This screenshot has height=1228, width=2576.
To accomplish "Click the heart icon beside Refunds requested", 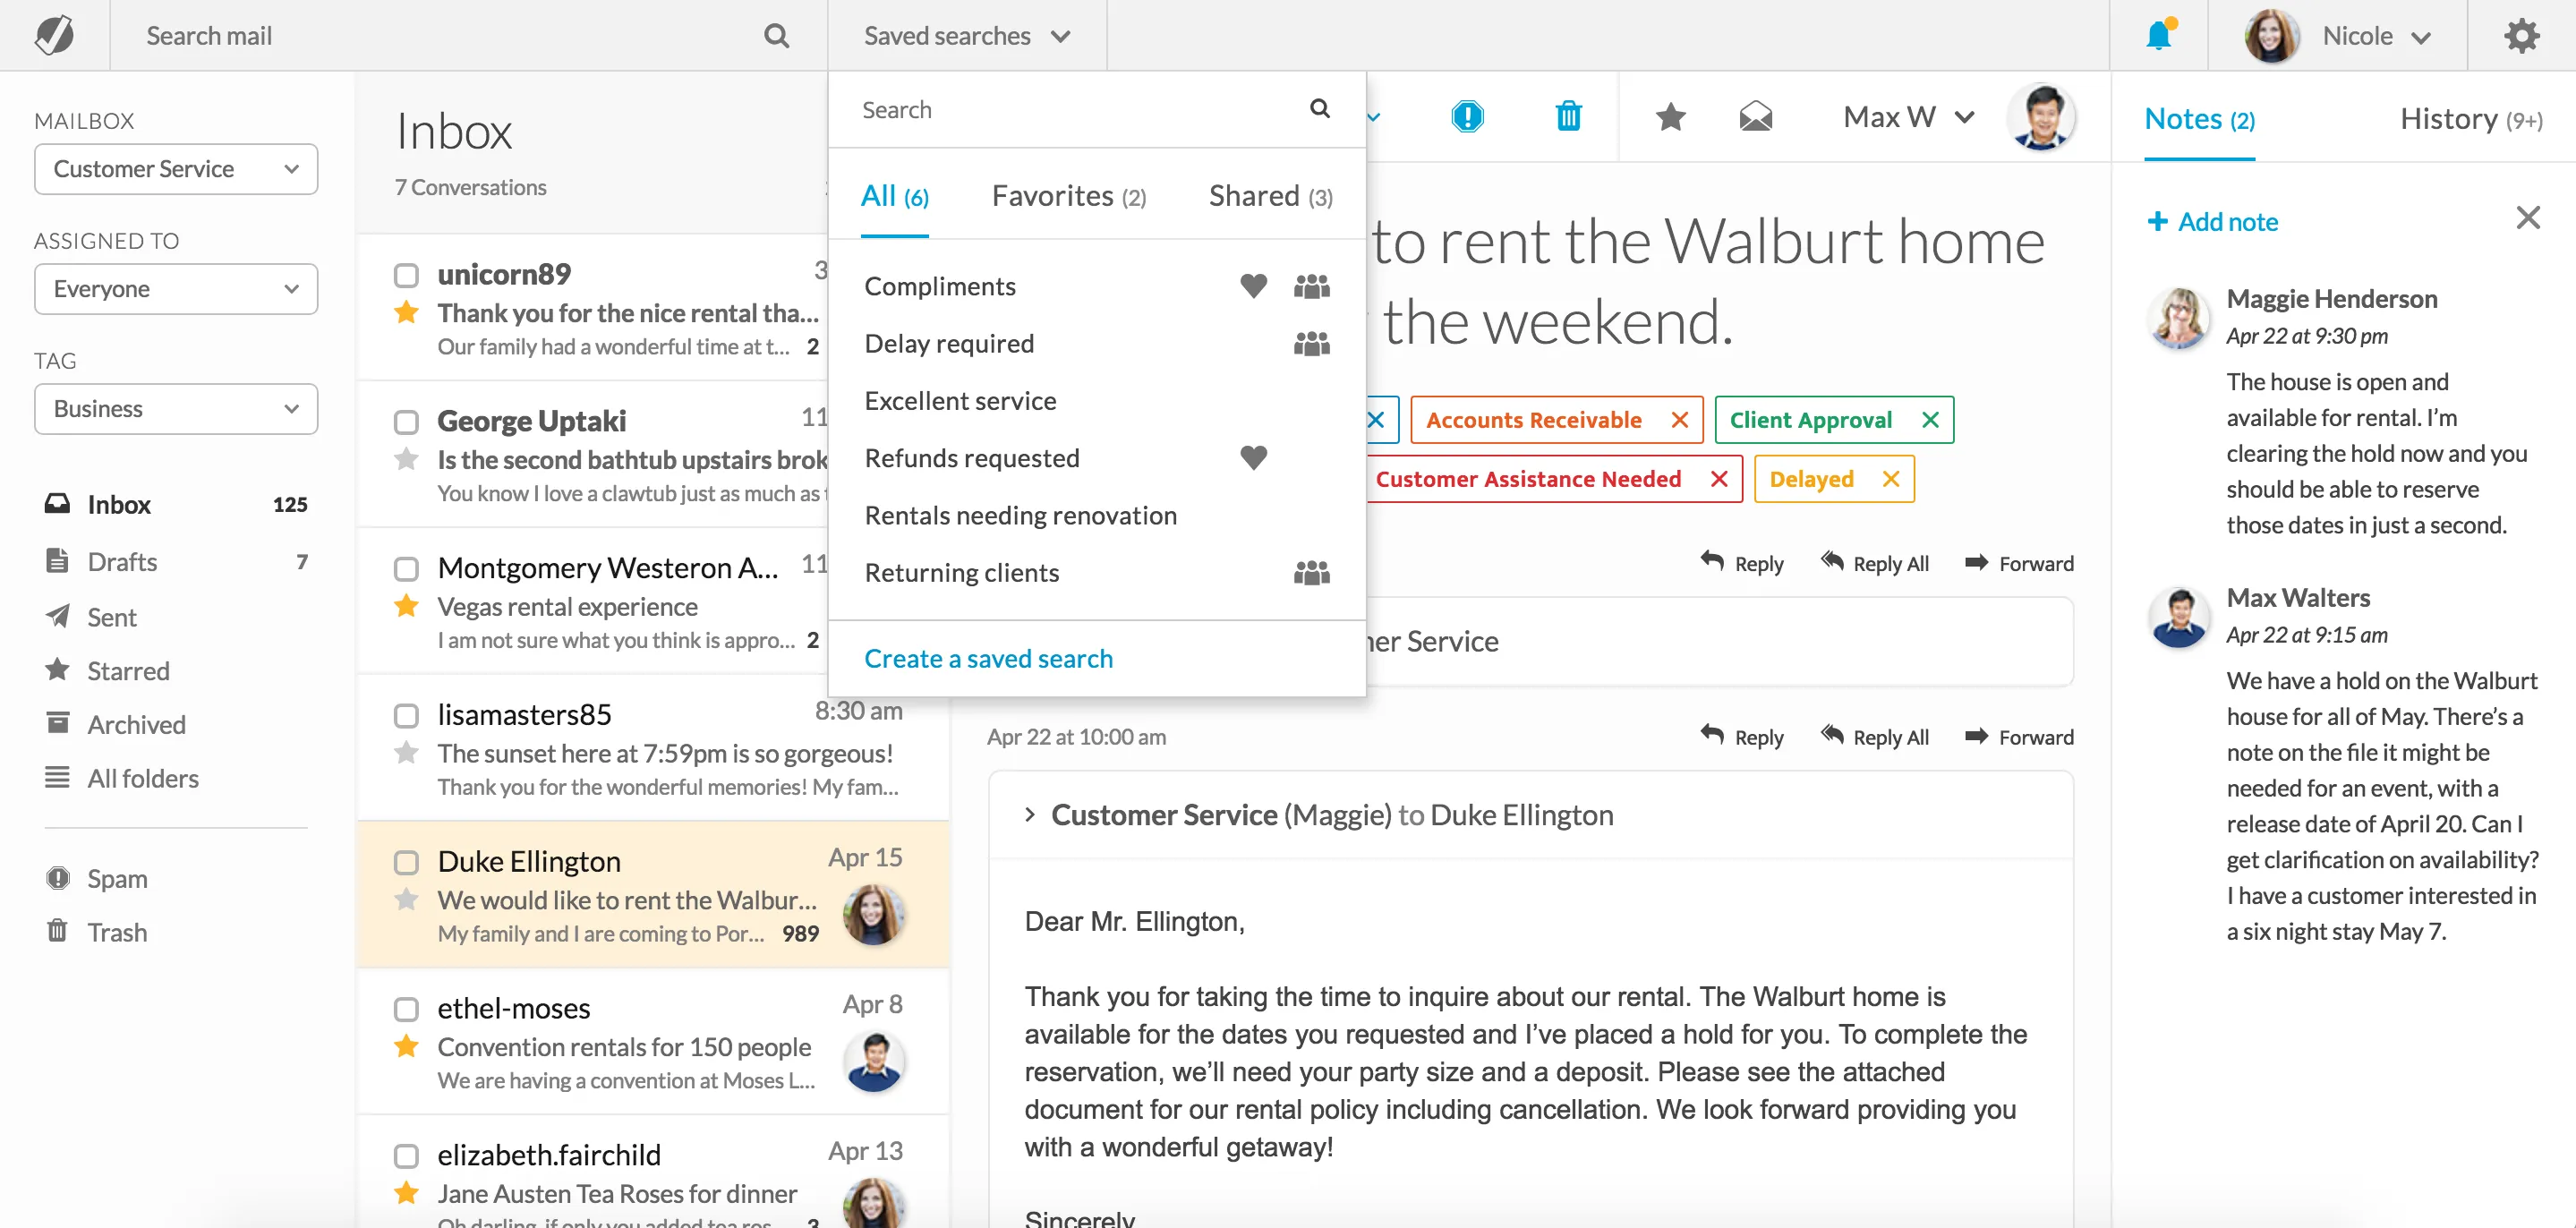I will [x=1253, y=458].
